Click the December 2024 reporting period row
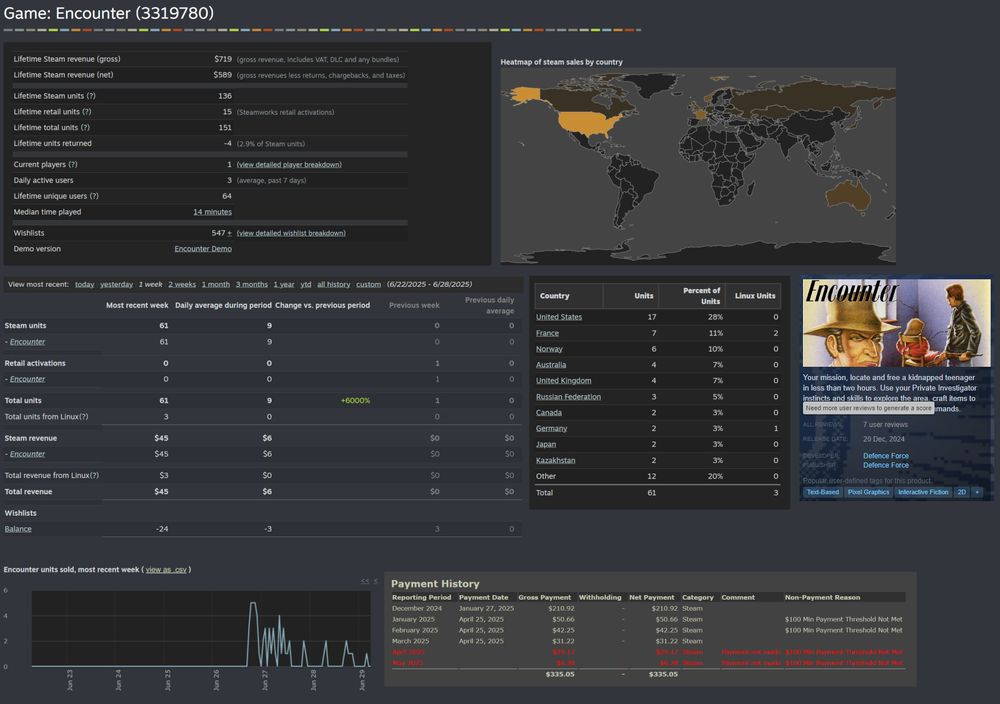This screenshot has width=1000, height=704. 647,608
